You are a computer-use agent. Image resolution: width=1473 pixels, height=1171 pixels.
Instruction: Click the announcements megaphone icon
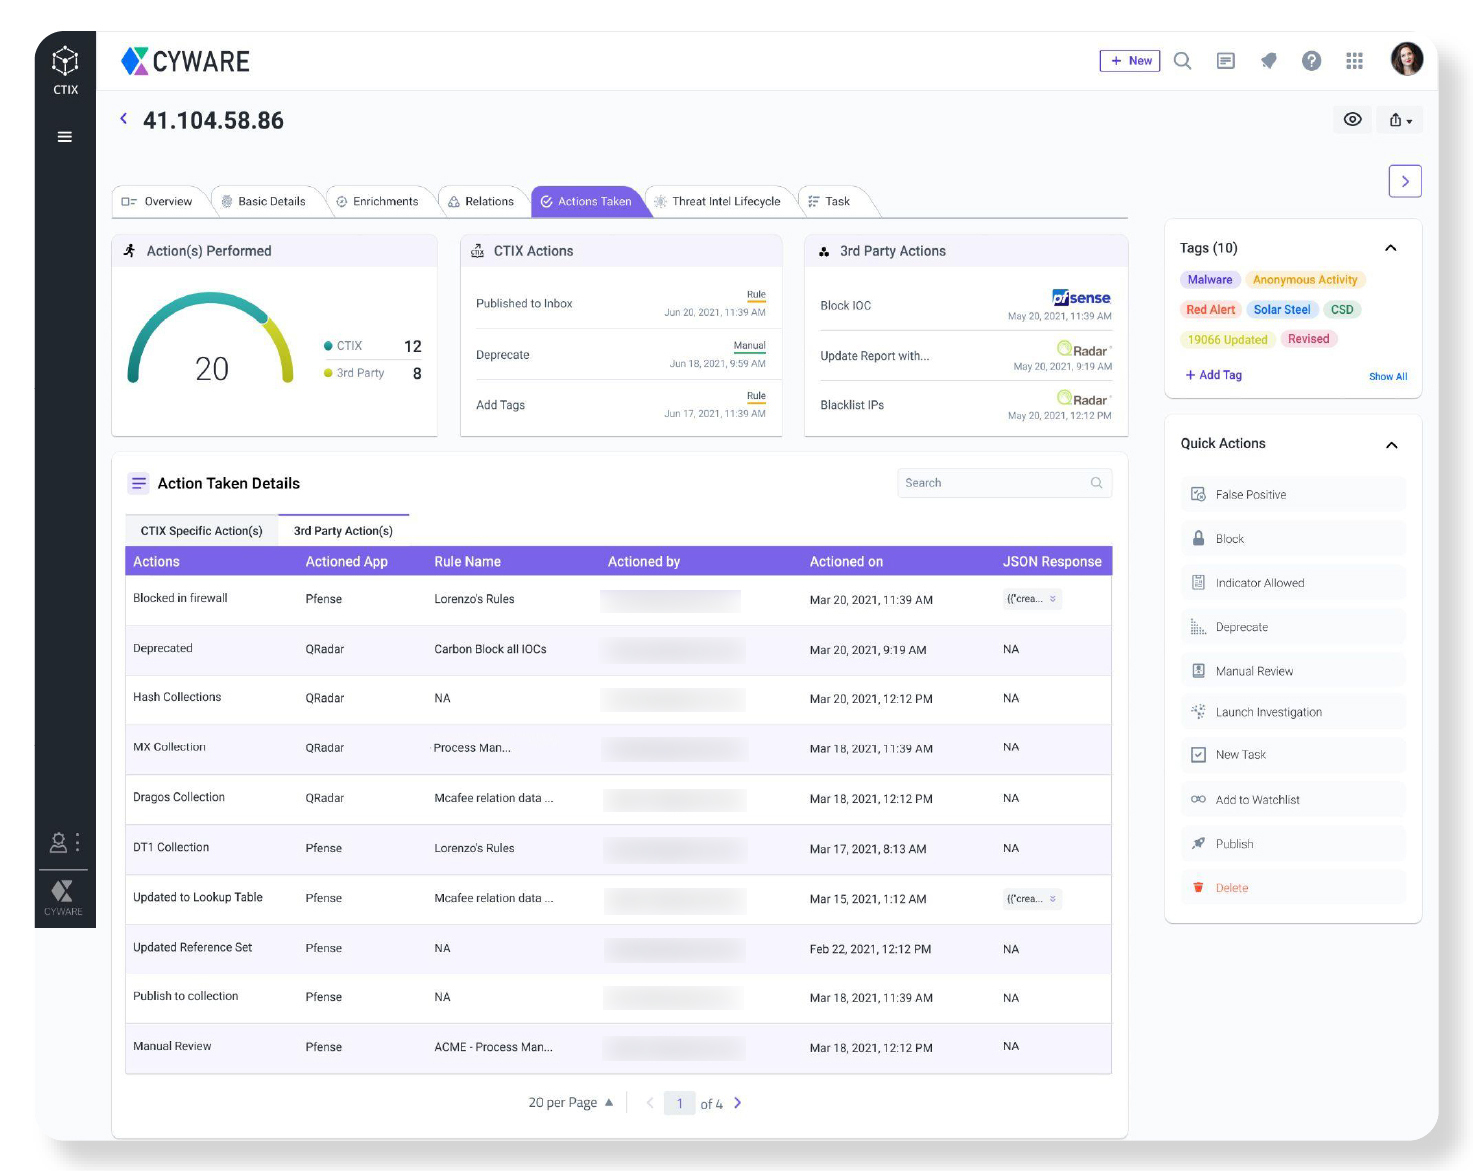click(x=1268, y=61)
